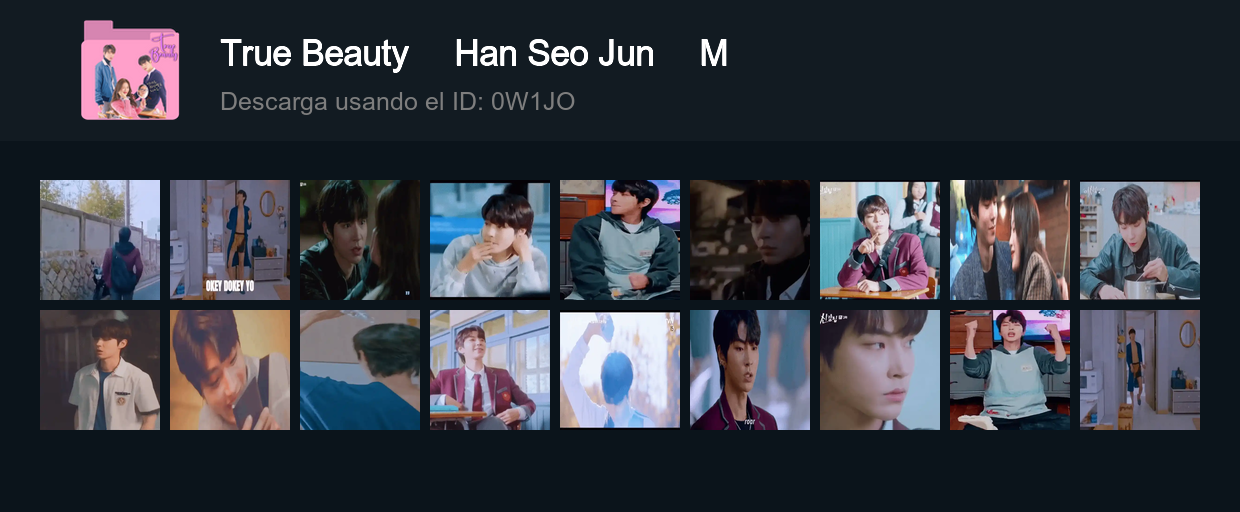The height and width of the screenshot is (512, 1240).
Task: Click the Han Seo Jun title text
Action: (x=554, y=54)
